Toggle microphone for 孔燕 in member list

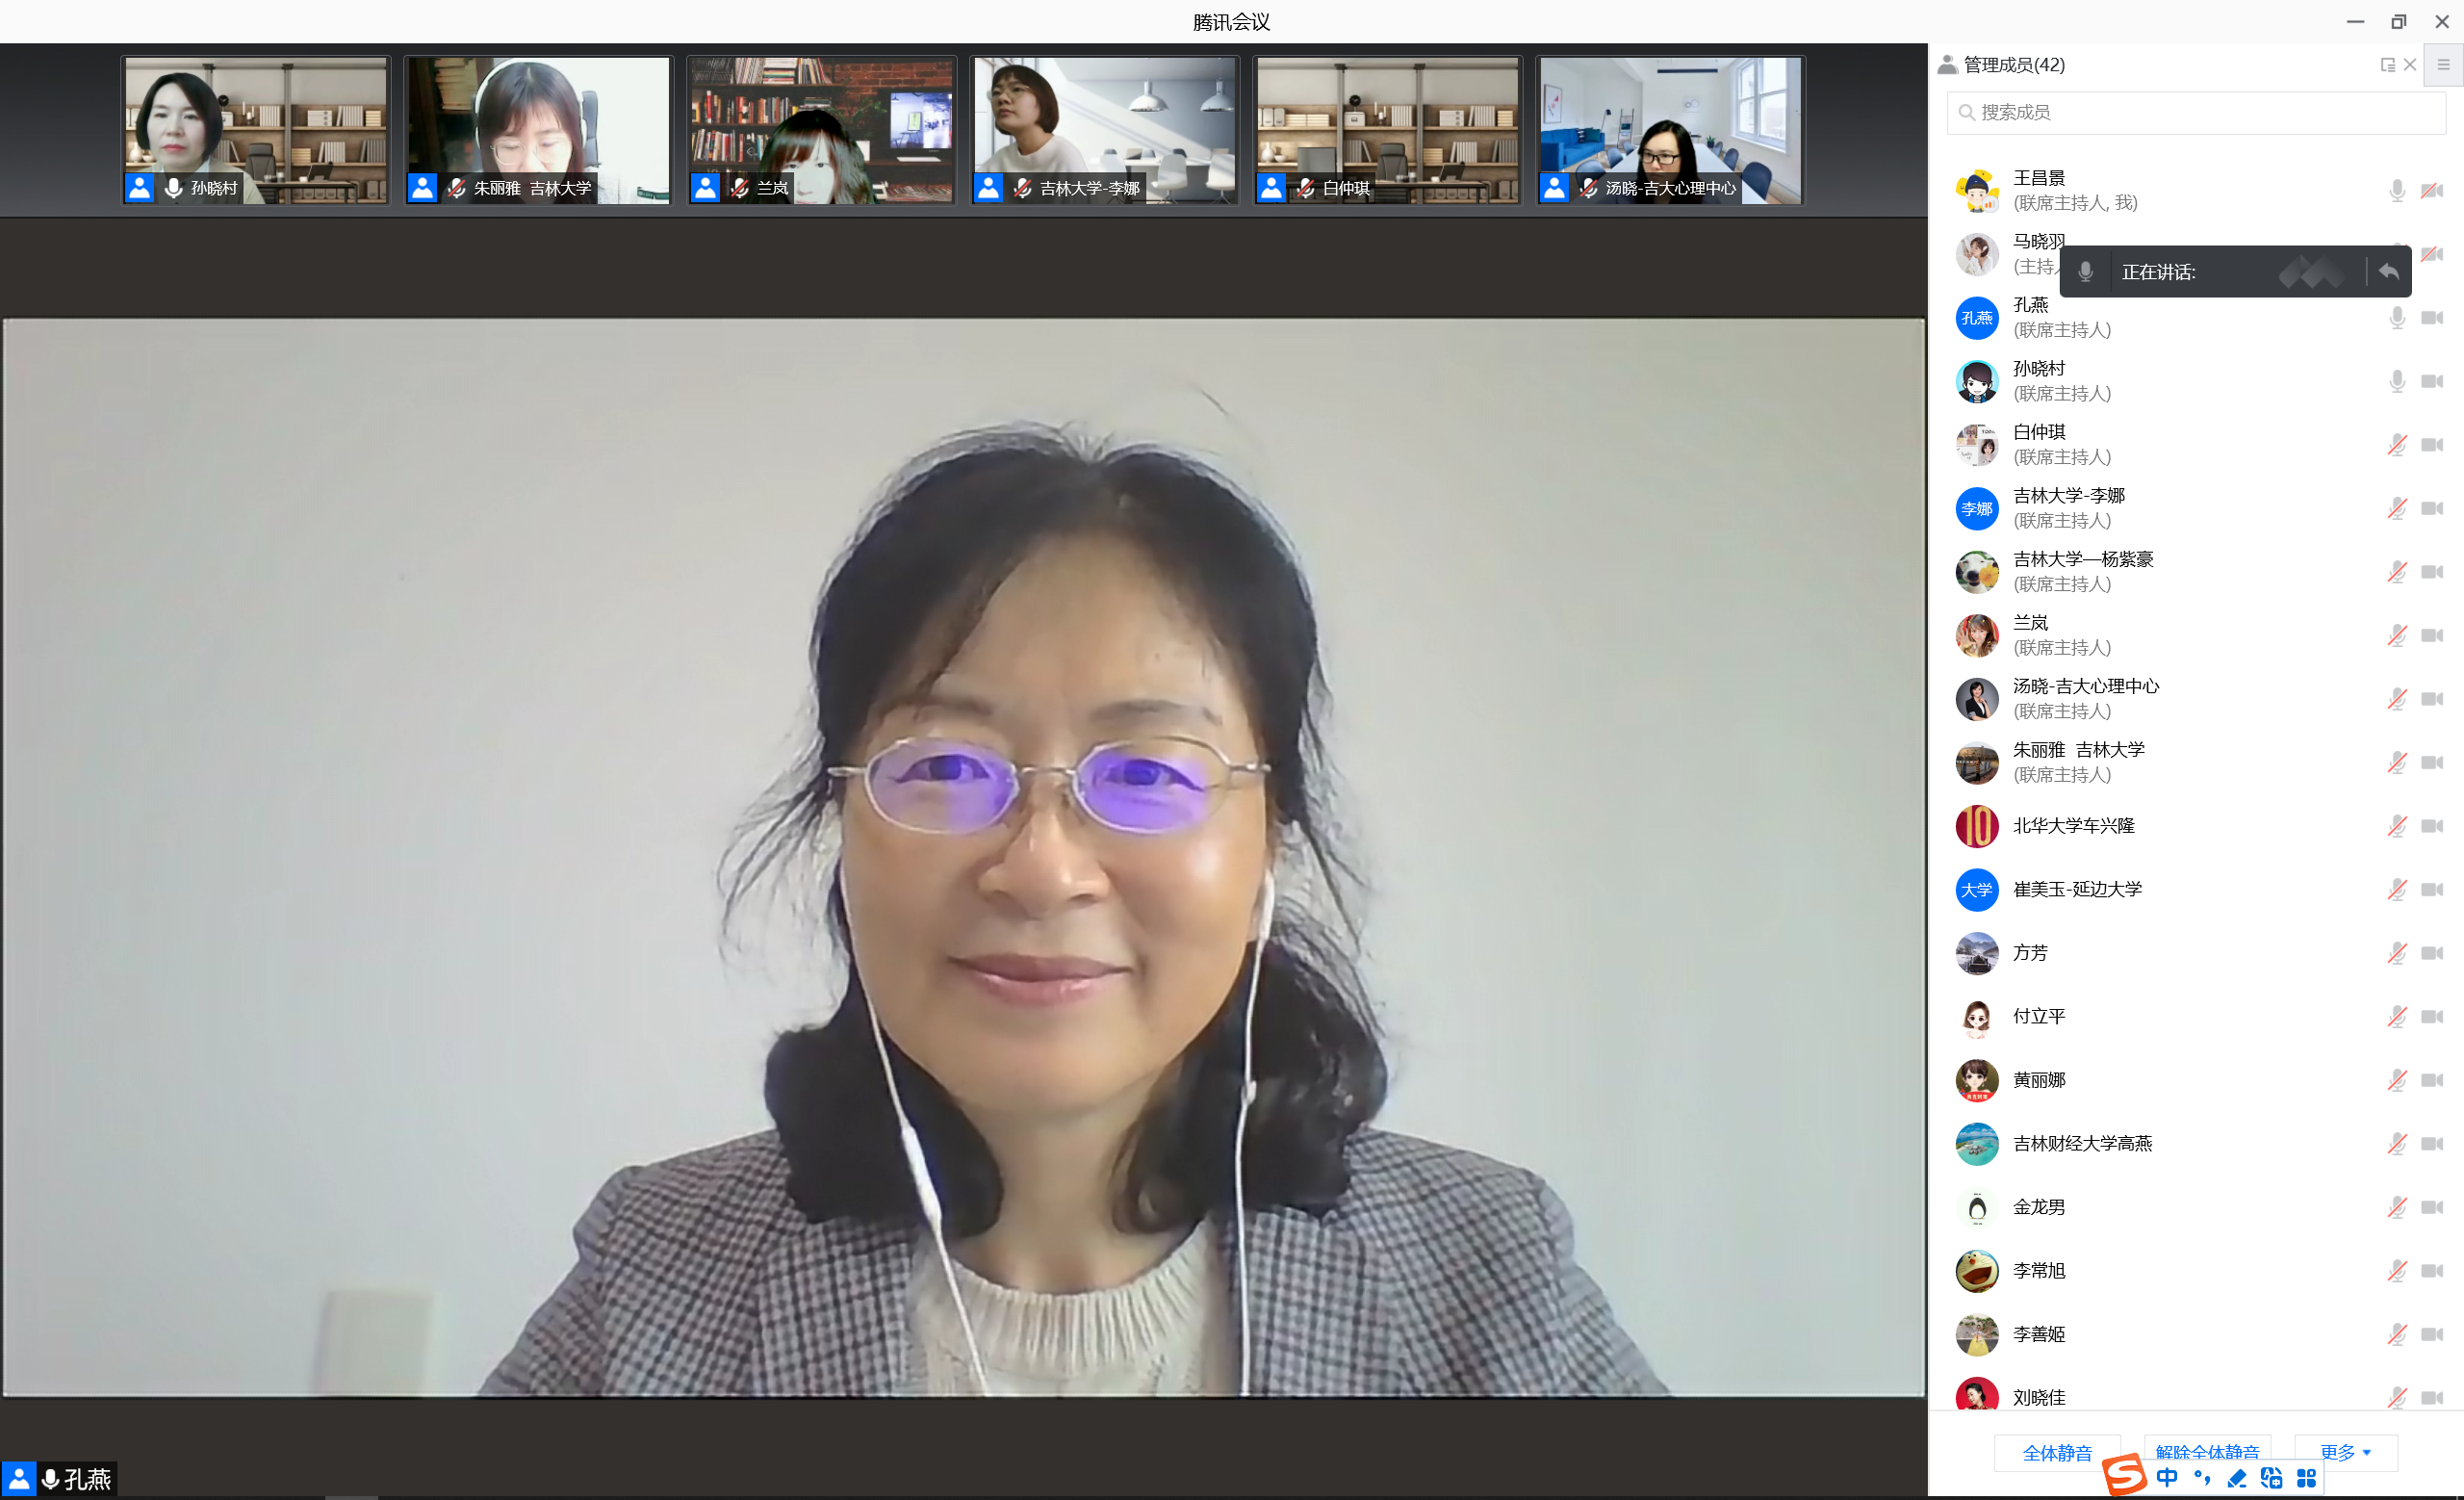2397,318
